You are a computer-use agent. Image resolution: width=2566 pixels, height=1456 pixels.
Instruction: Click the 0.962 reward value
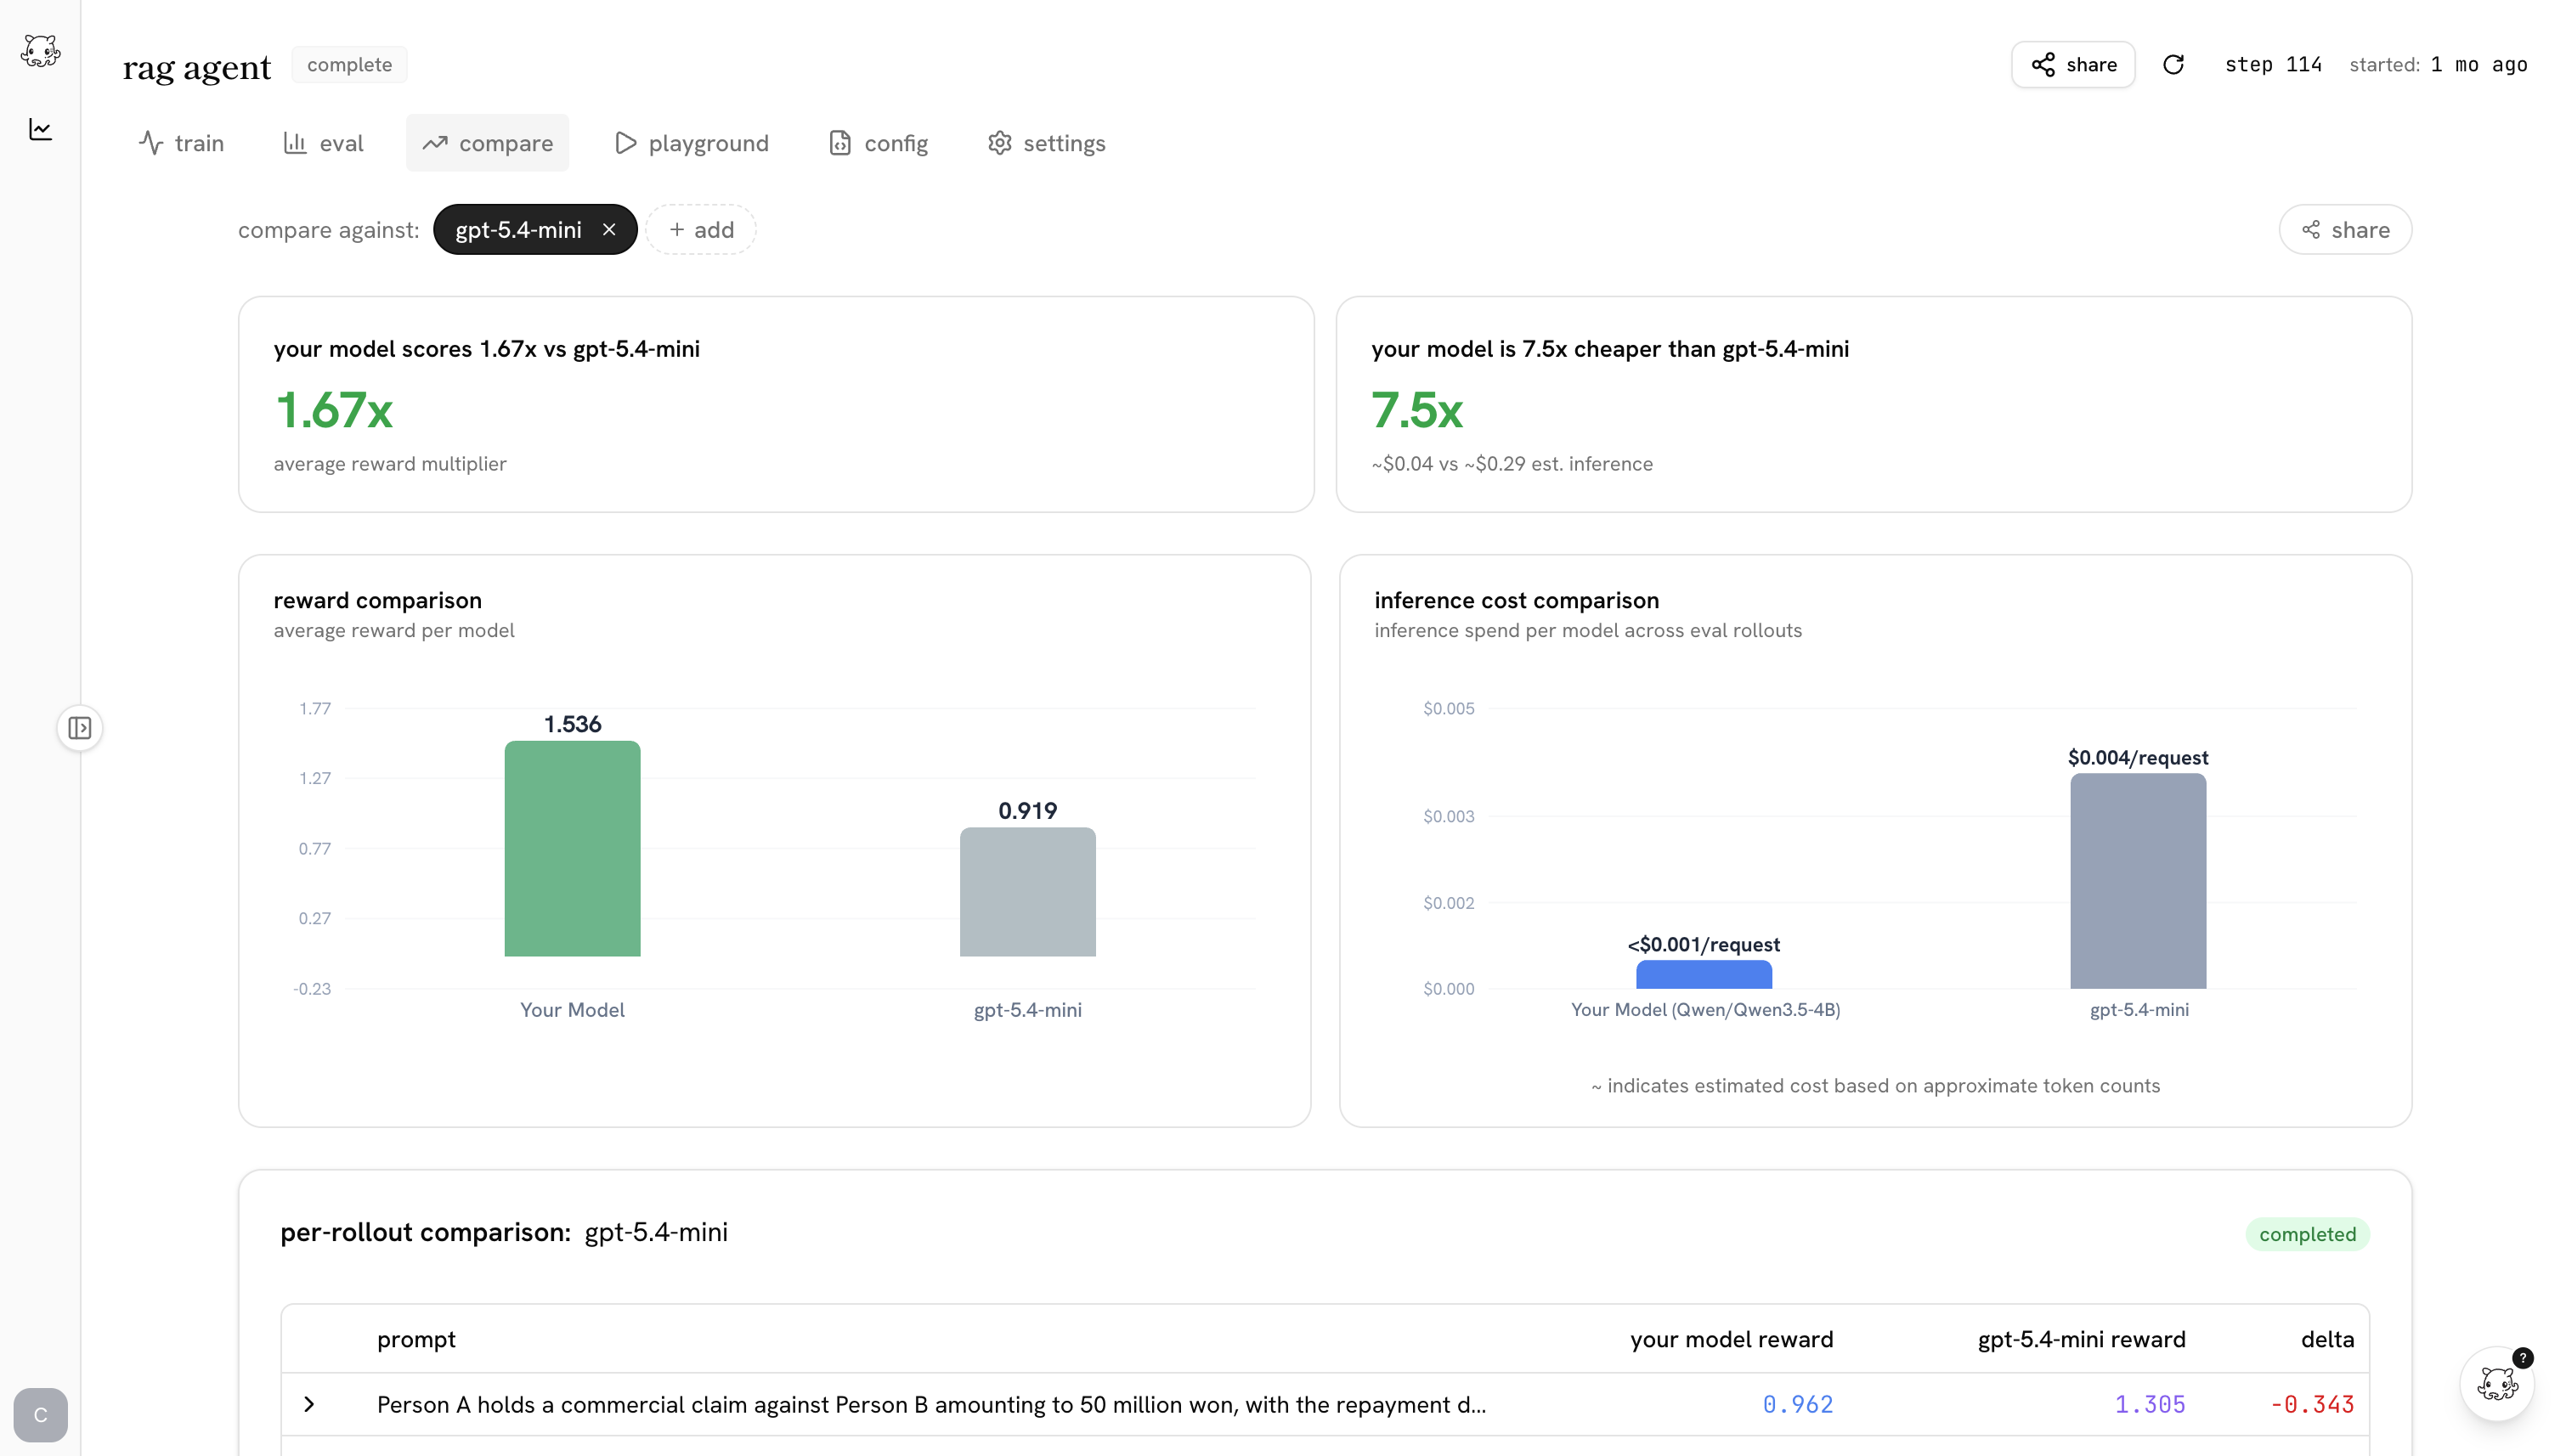pyautogui.click(x=1798, y=1404)
